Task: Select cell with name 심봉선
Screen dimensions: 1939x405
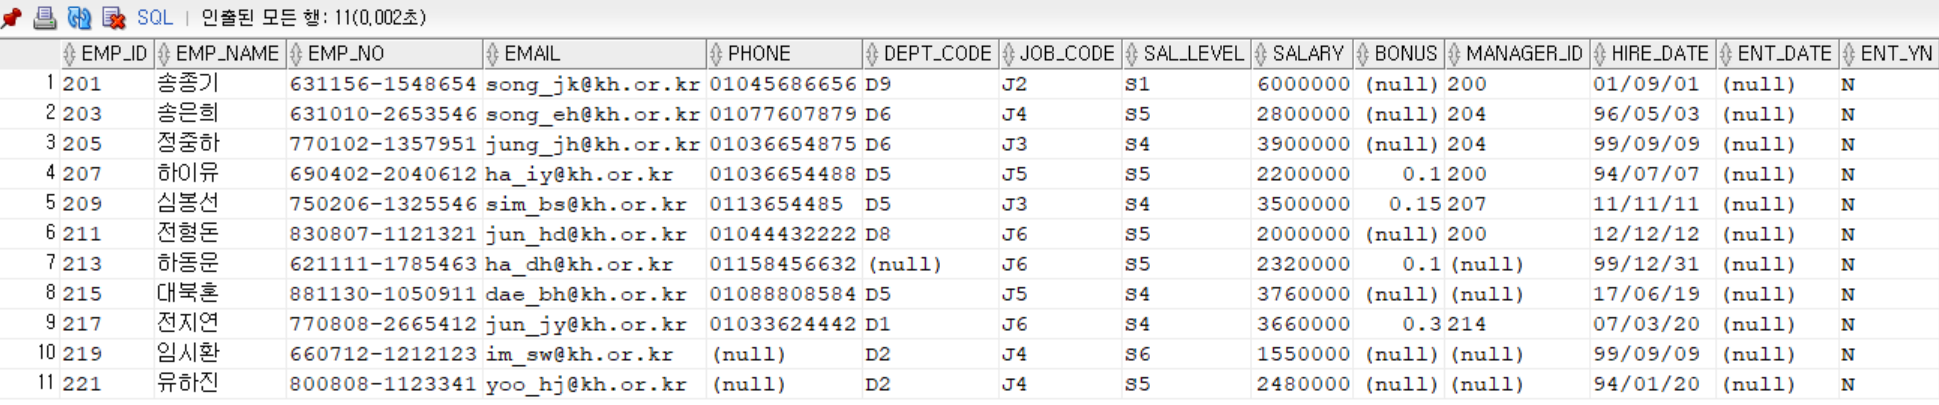Action: pos(220,204)
